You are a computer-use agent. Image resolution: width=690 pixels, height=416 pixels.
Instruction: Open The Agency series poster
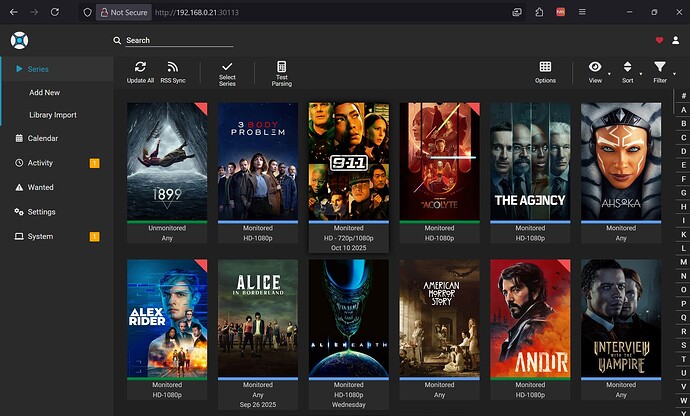click(x=530, y=161)
